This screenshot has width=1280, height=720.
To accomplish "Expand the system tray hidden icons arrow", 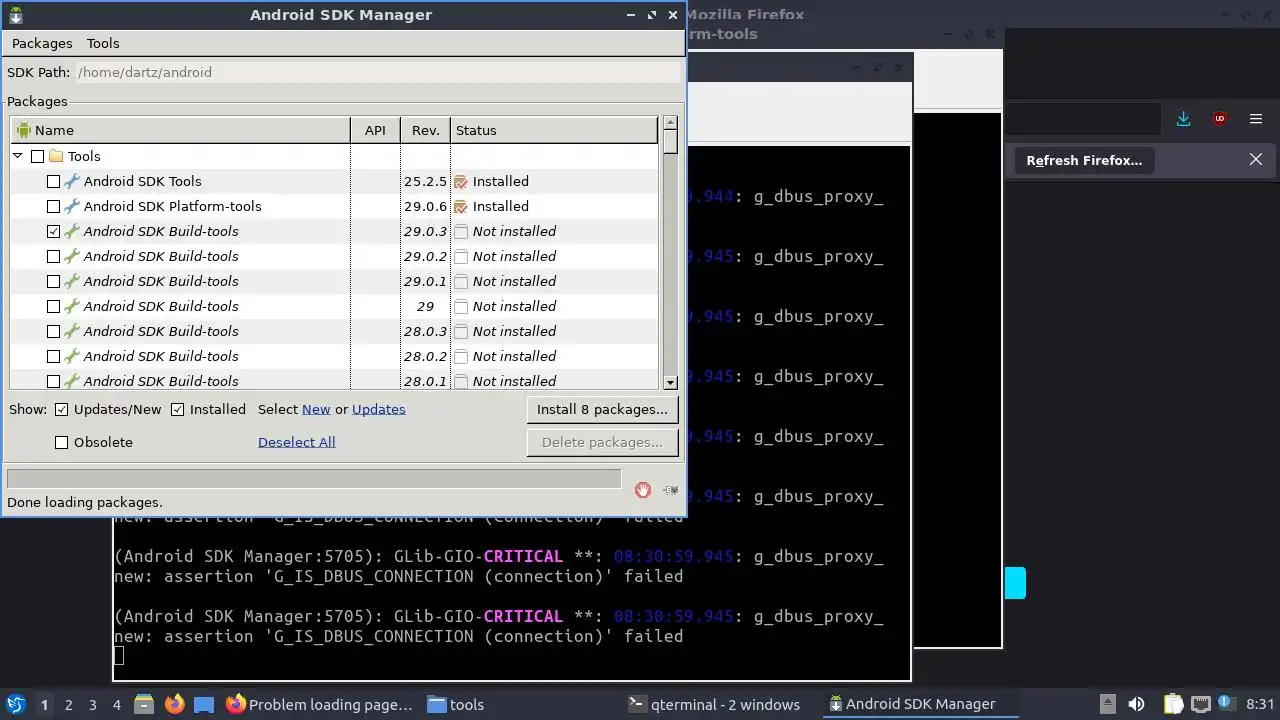I will (1107, 704).
